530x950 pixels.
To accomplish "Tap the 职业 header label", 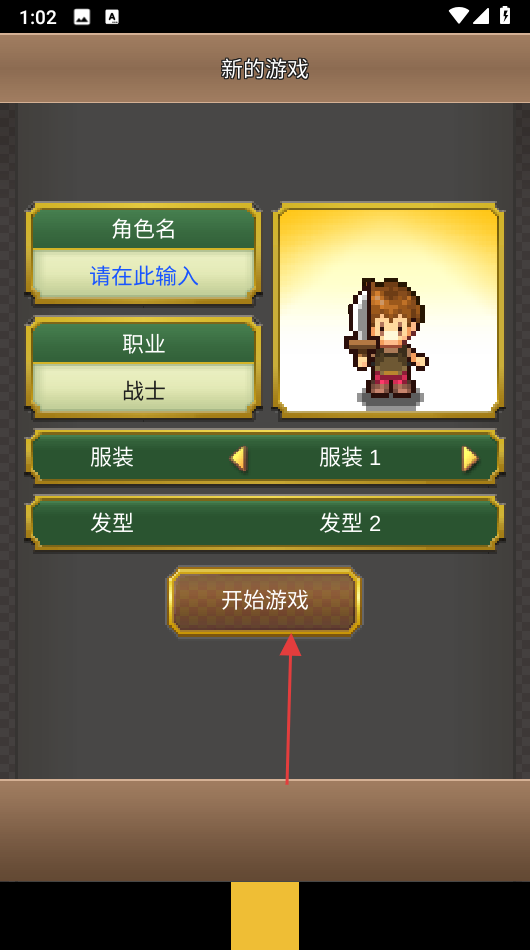I will tap(144, 344).
